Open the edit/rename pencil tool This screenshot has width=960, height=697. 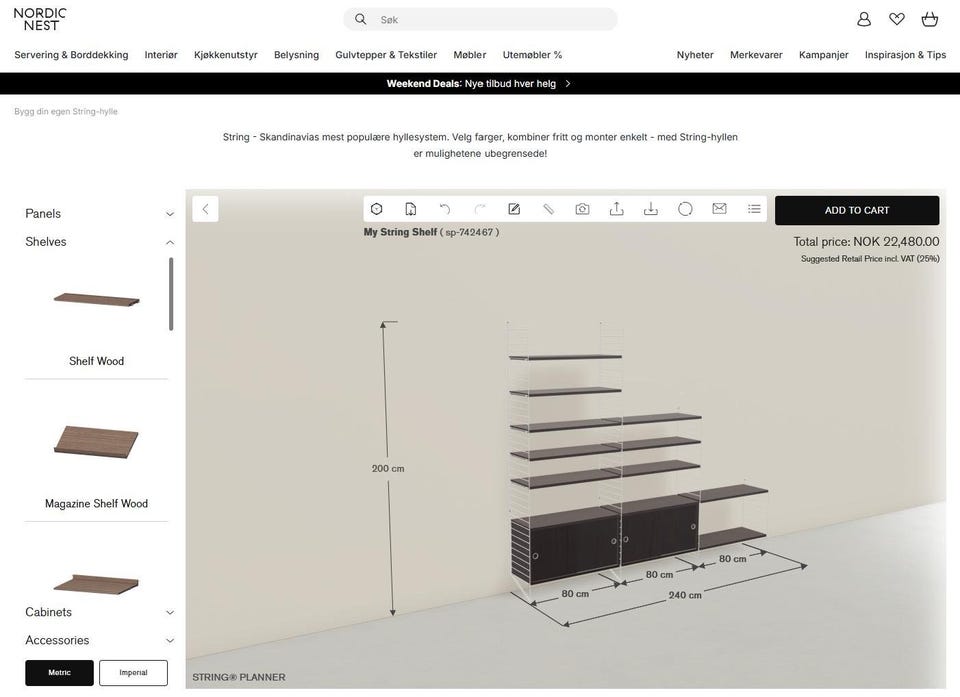pos(514,209)
